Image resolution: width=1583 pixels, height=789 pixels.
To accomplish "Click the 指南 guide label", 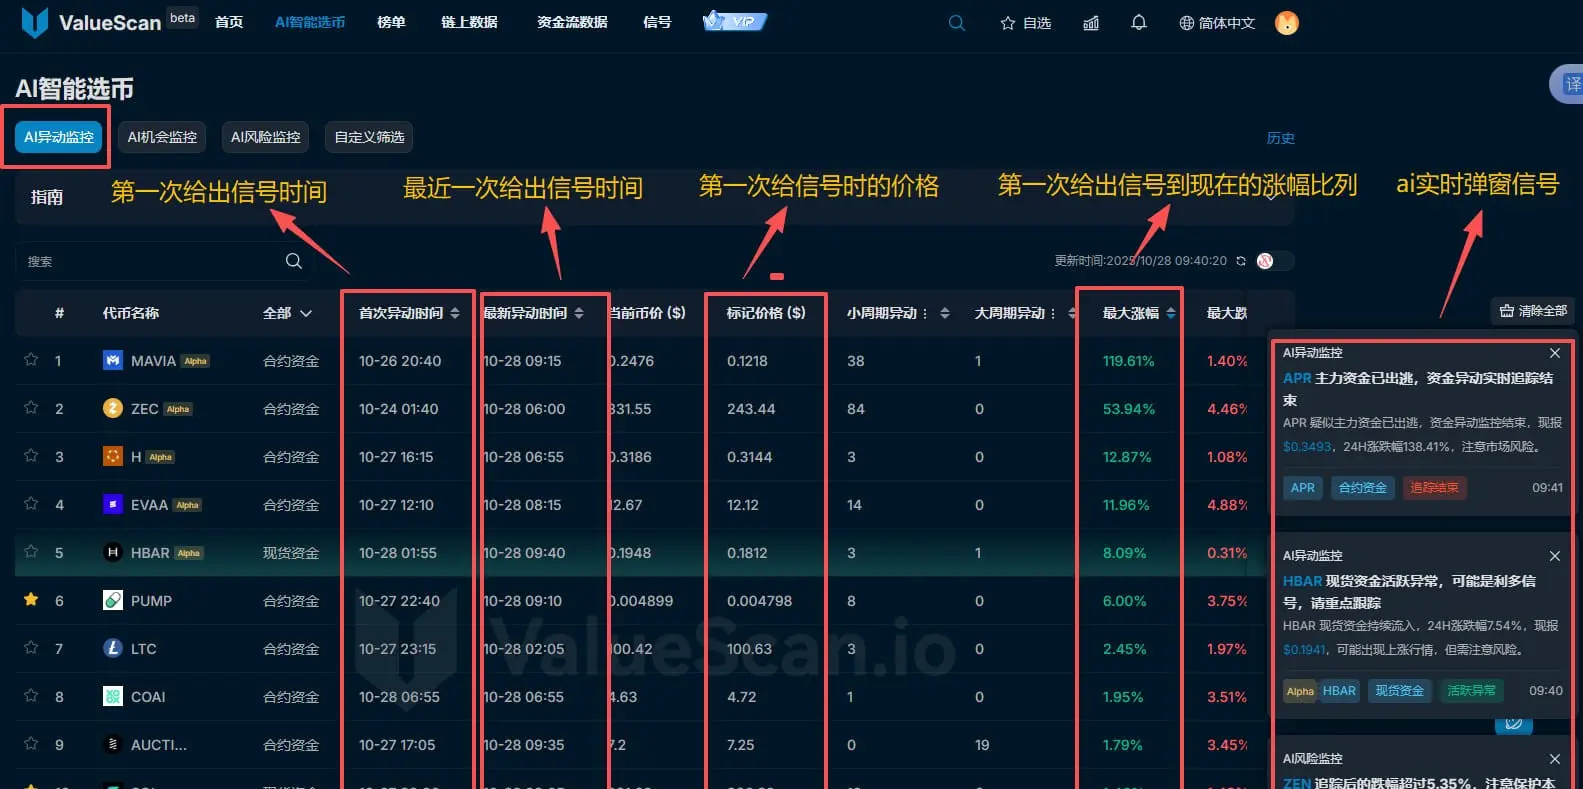I will point(47,197).
